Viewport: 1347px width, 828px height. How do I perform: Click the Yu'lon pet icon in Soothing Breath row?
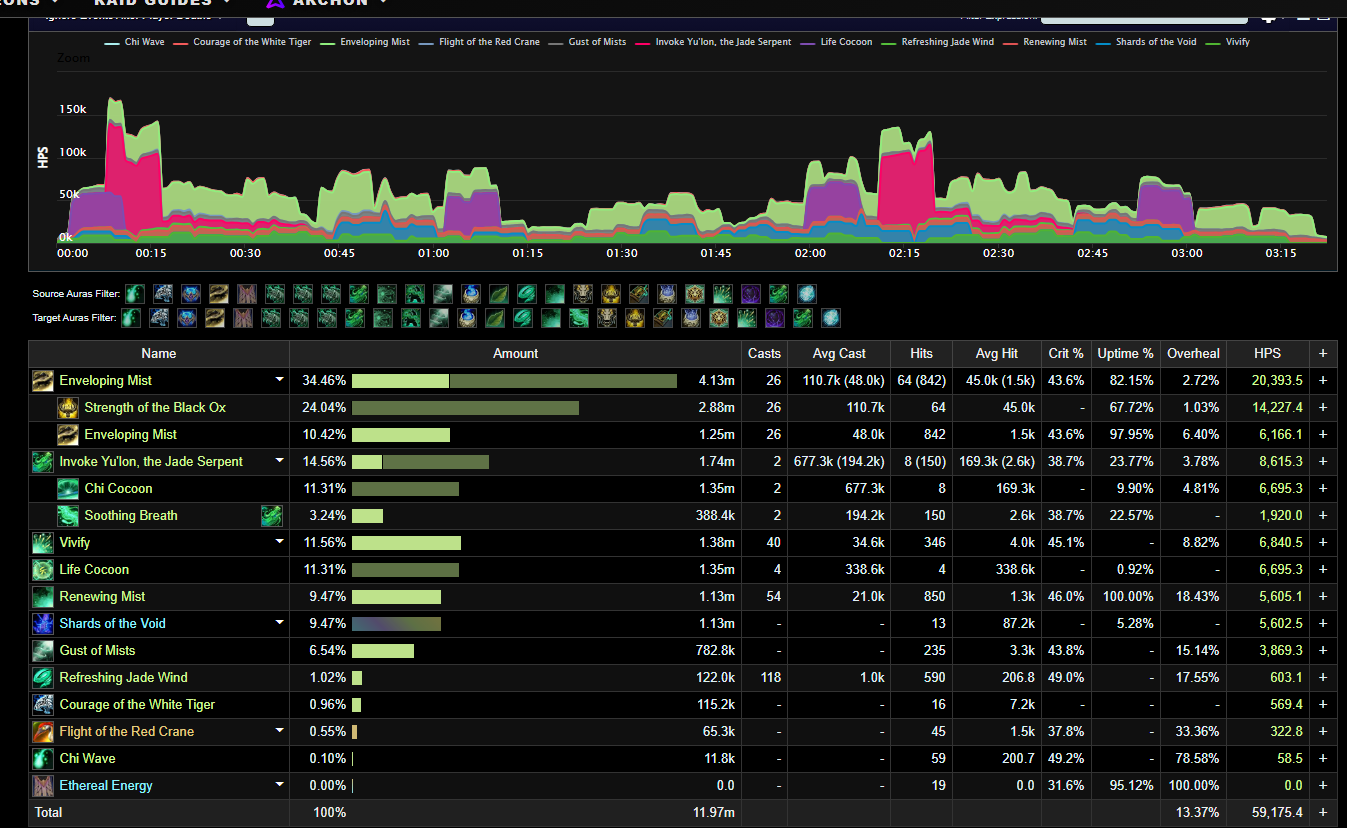(x=272, y=515)
